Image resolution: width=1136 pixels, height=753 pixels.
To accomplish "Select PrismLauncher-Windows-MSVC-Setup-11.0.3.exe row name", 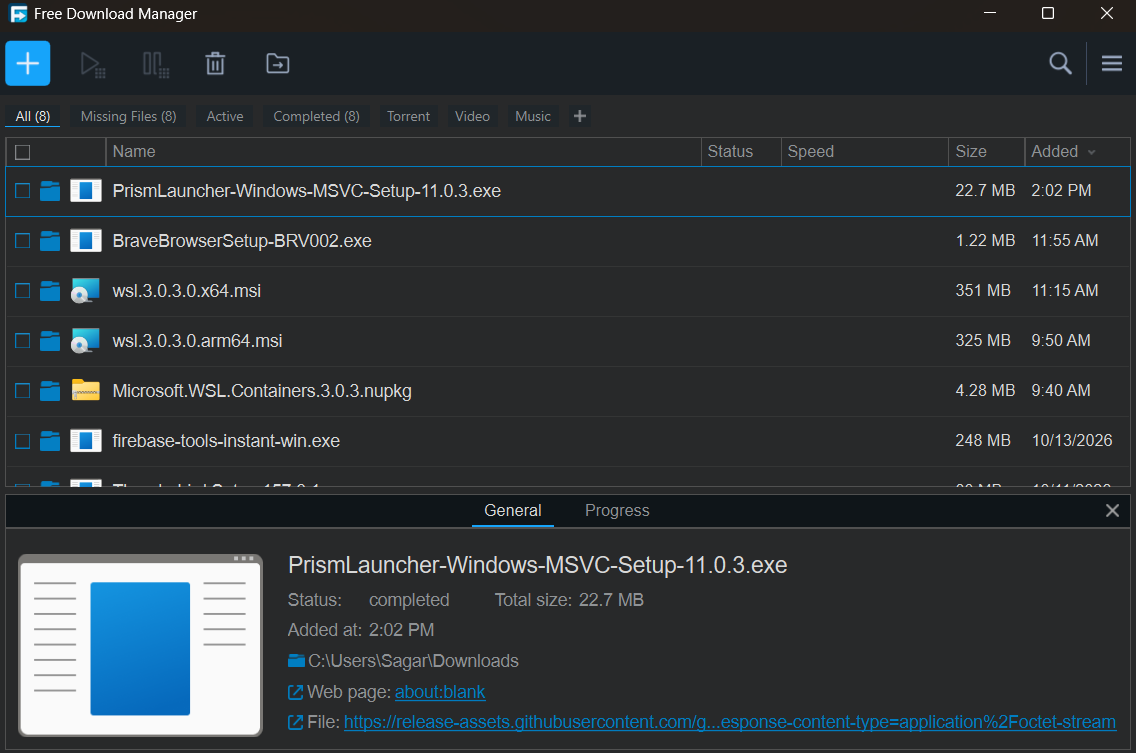I will coord(306,191).
